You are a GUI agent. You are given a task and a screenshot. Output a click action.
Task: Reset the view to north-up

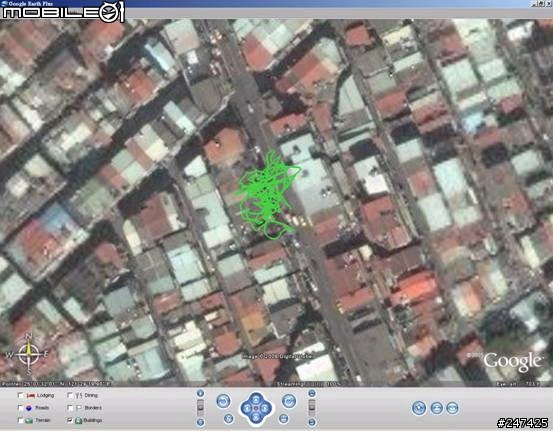click(x=229, y=419)
